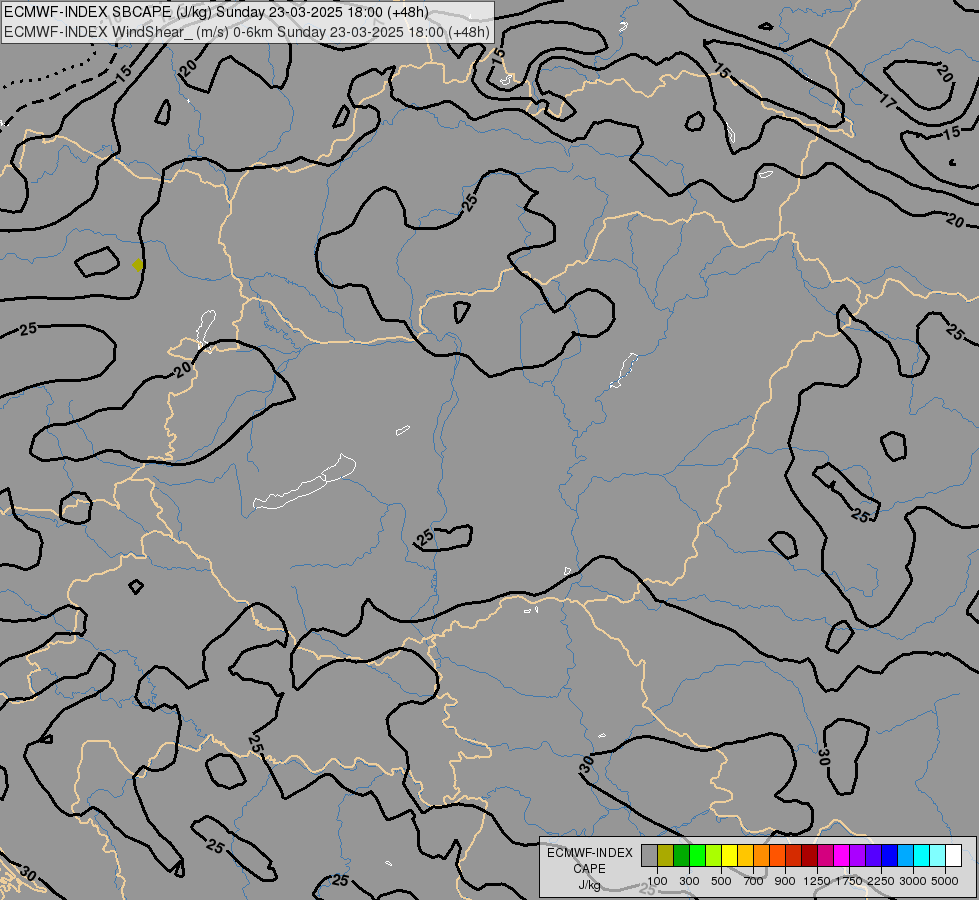Viewport: 979px width, 900px height.
Task: Pick the crimson pink swatch right of 1250
Action: [825, 855]
